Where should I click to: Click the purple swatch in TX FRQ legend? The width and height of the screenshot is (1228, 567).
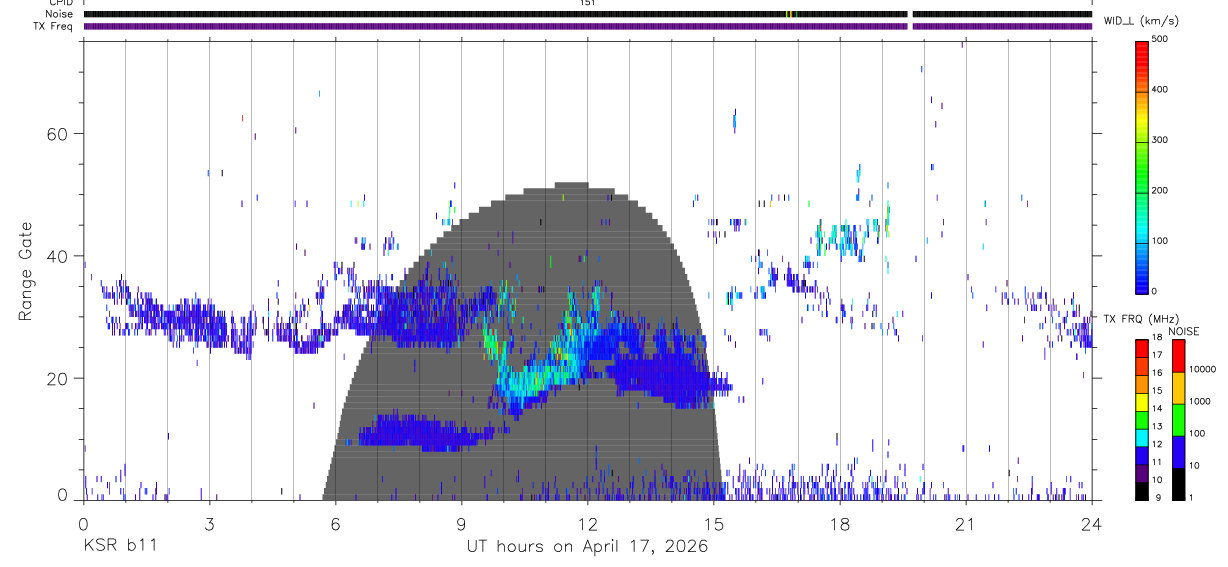tap(1142, 472)
